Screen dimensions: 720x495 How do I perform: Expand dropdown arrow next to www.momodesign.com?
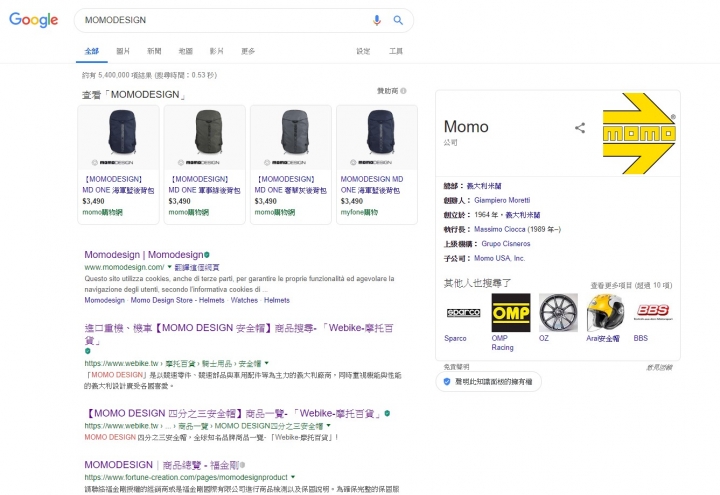(x=169, y=267)
